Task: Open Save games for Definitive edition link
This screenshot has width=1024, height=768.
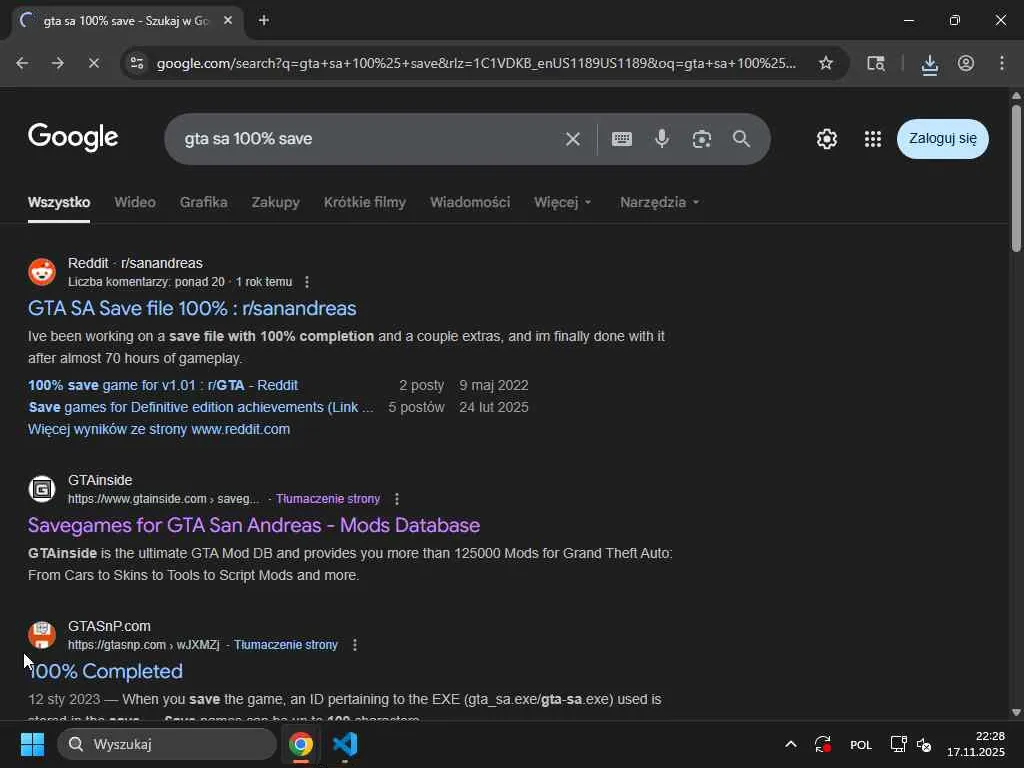Action: point(201,408)
